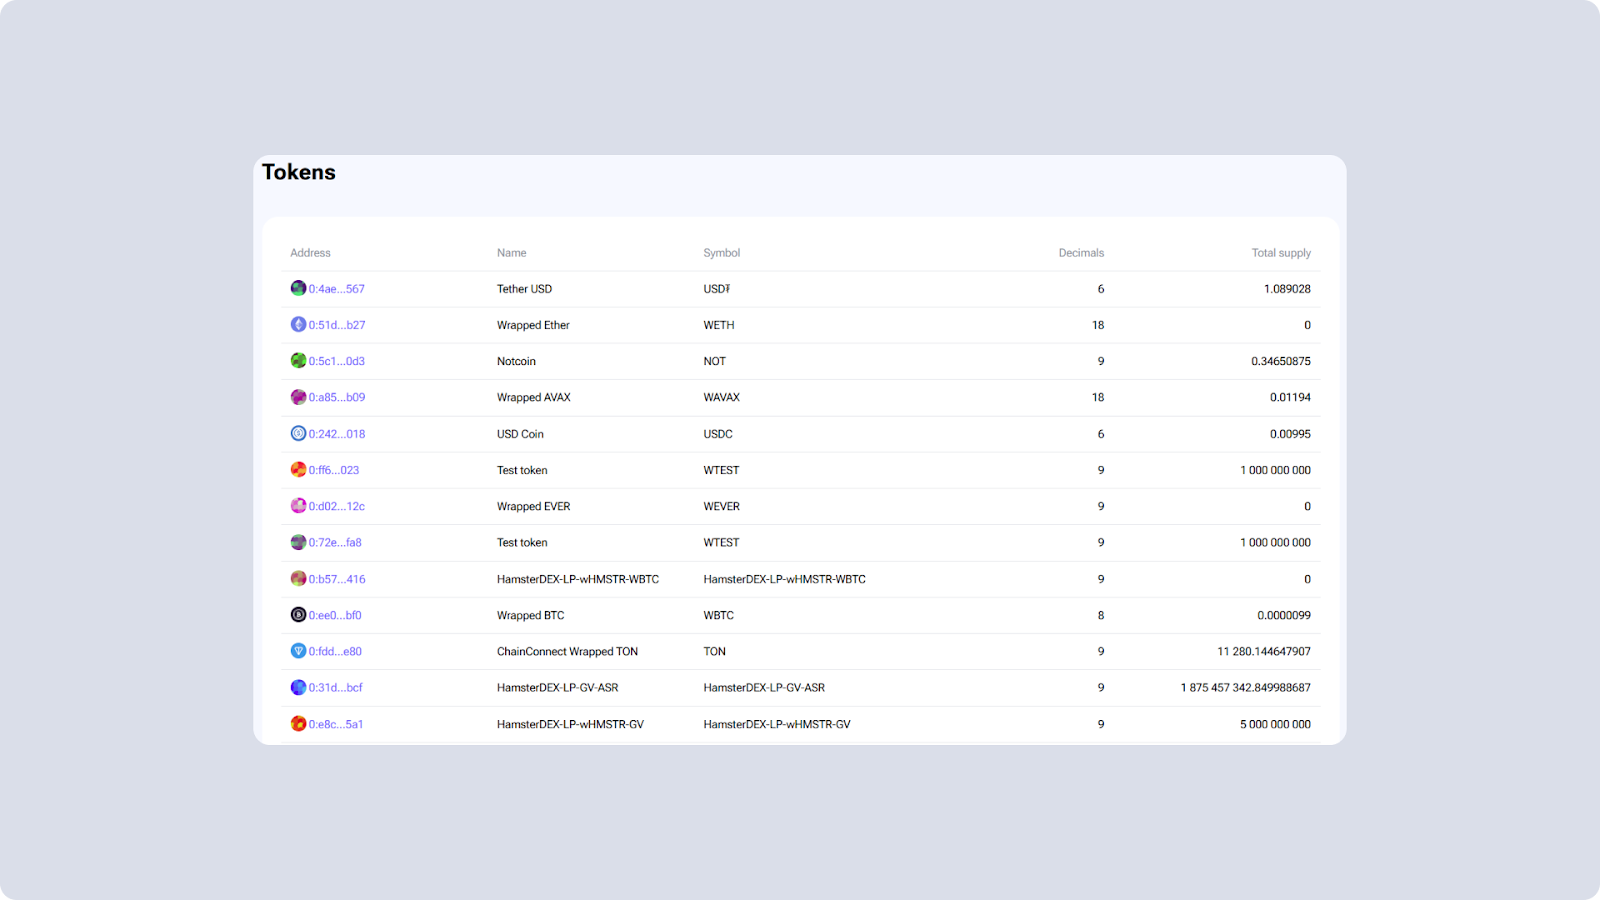
Task: Select the ChainConnect Wrapped TON name cell
Action: coord(567,651)
